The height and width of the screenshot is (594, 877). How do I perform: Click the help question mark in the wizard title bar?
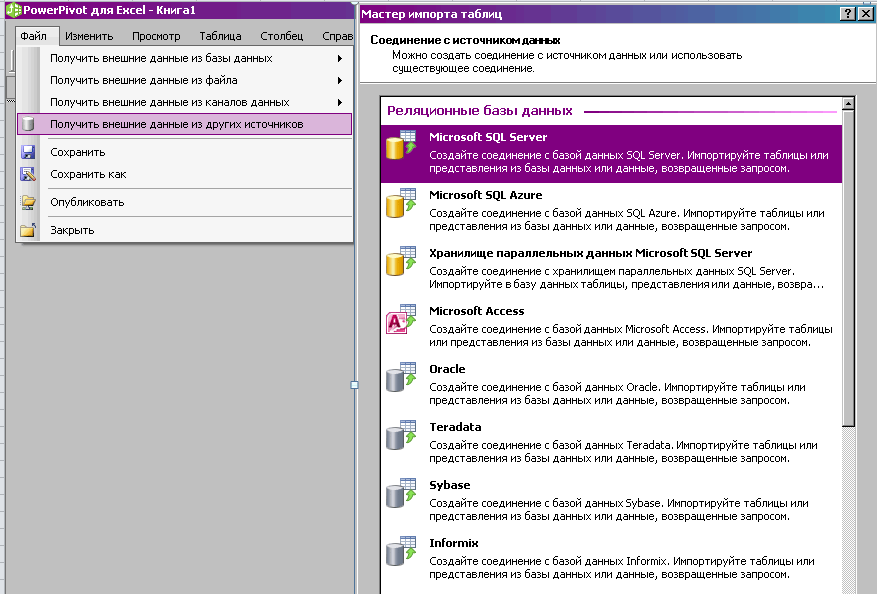tap(848, 13)
